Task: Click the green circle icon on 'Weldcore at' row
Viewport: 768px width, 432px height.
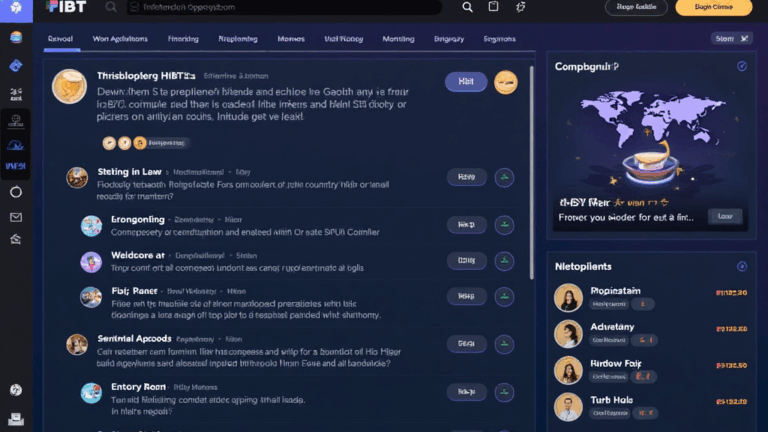Action: 504,261
